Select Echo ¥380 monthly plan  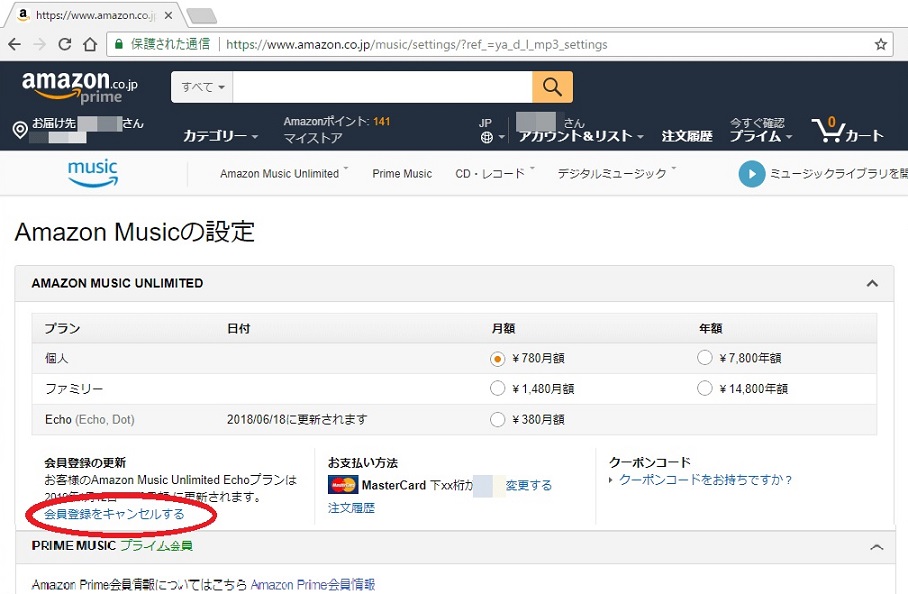tap(497, 419)
